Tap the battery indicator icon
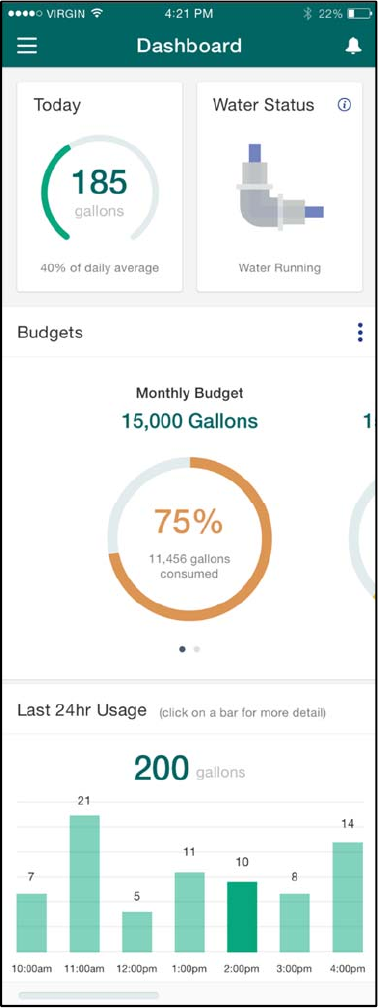This screenshot has height=1008, width=378. pos(359,13)
